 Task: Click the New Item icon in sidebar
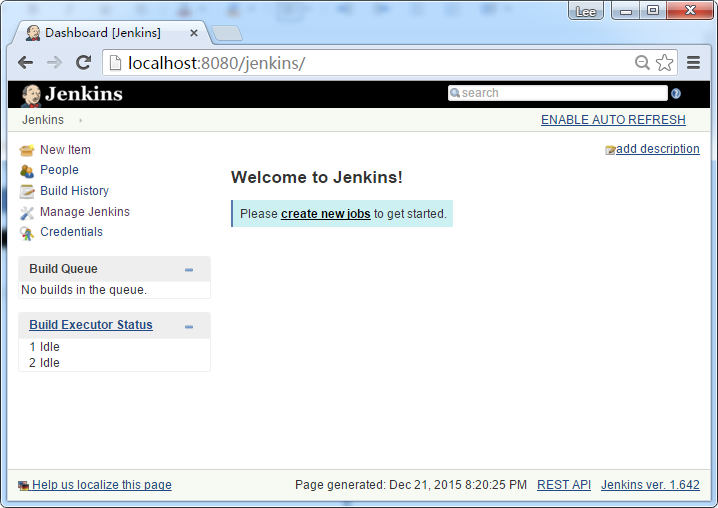pos(27,150)
